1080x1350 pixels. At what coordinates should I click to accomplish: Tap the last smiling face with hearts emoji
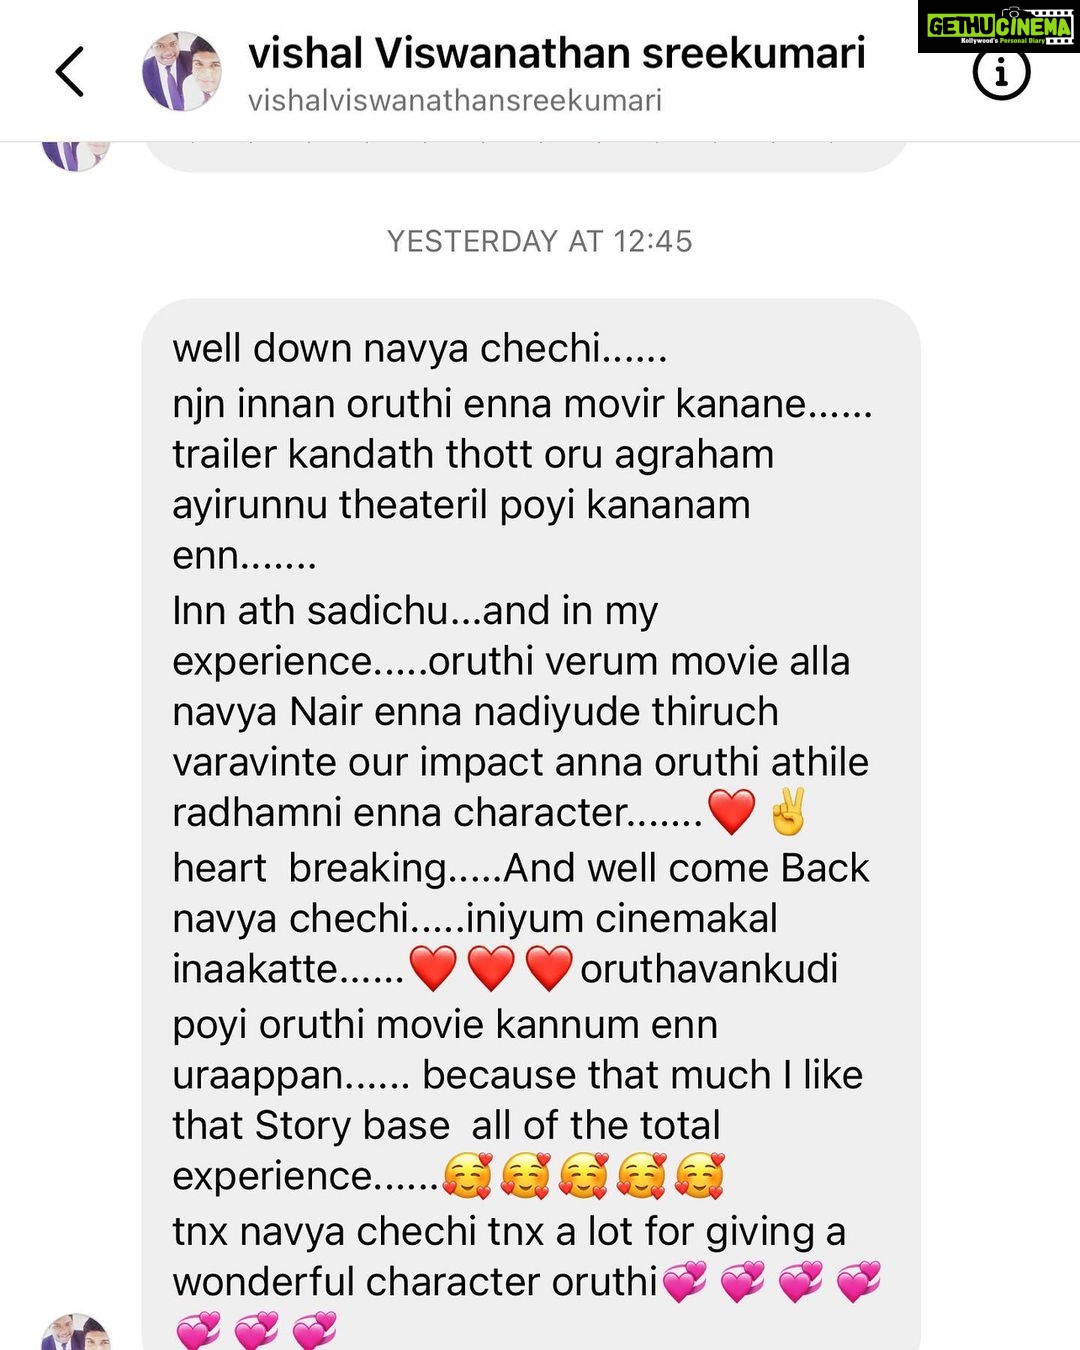tap(699, 1175)
